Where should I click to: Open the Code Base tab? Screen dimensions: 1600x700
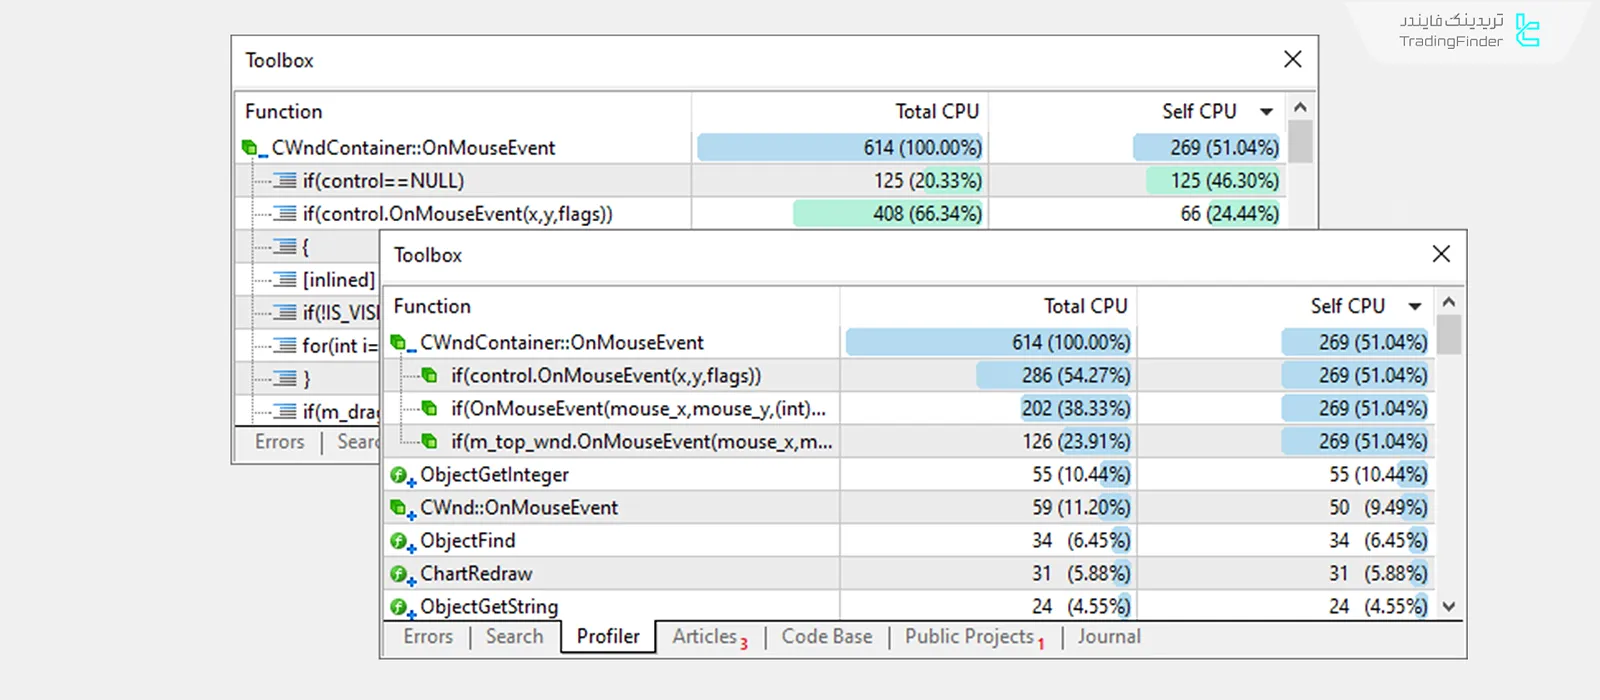pyautogui.click(x=826, y=637)
